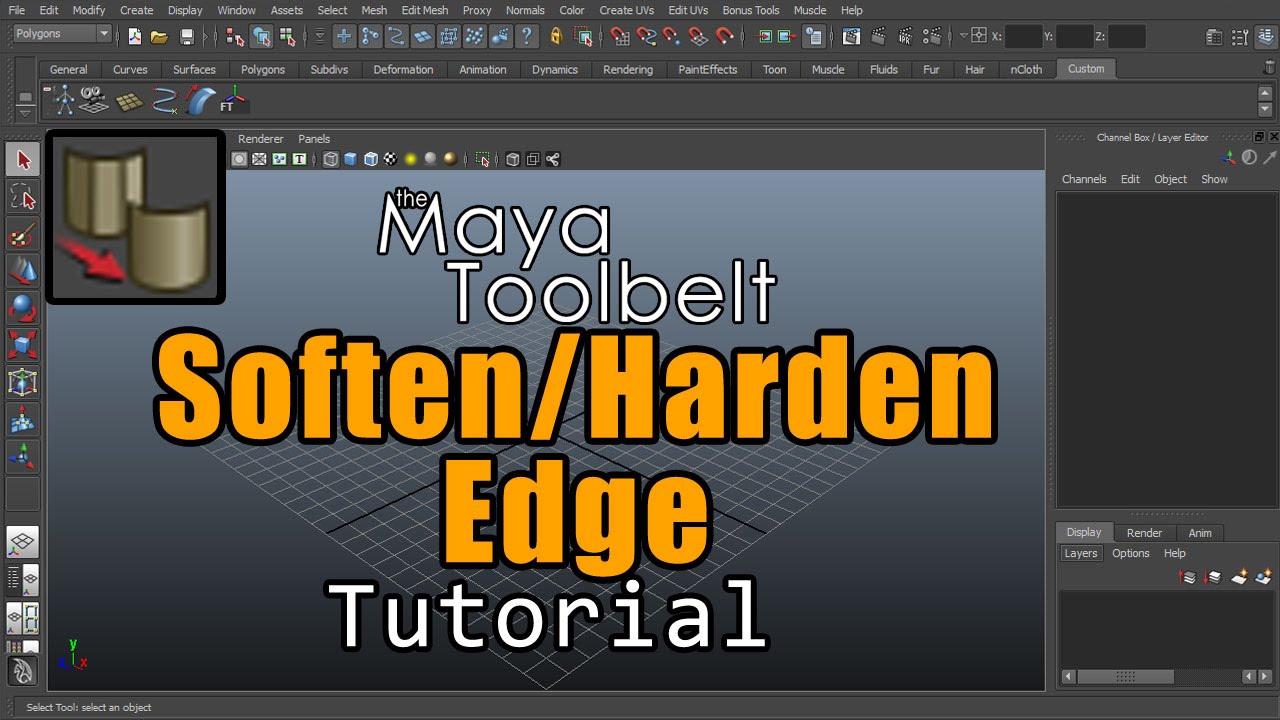1280x720 pixels.
Task: Open the Normals menu
Action: pyautogui.click(x=525, y=10)
